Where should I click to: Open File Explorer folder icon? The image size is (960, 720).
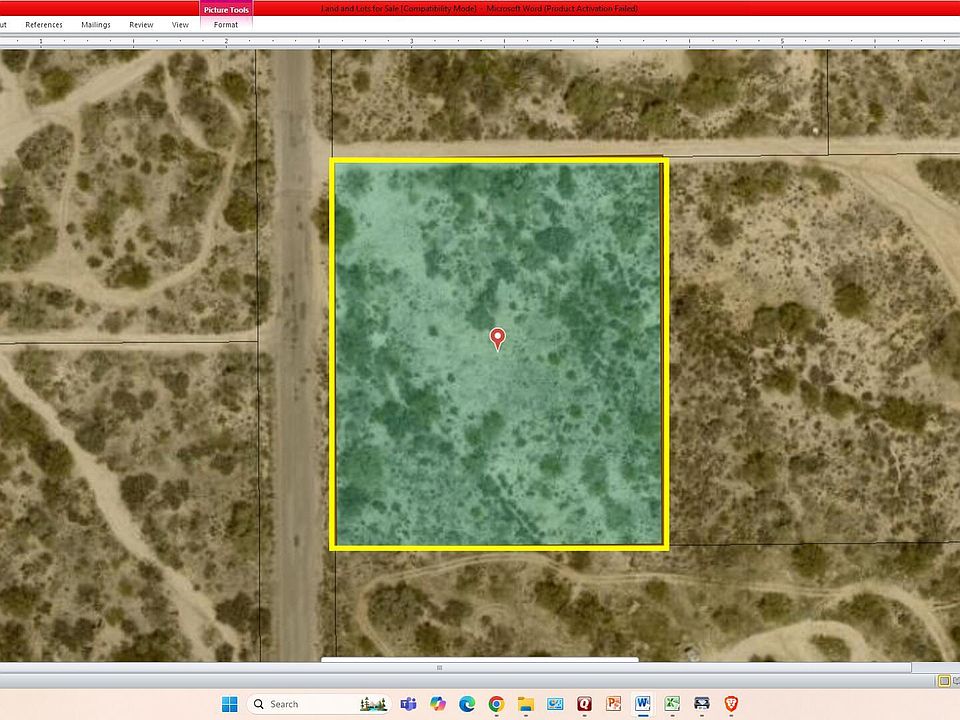tap(525, 704)
